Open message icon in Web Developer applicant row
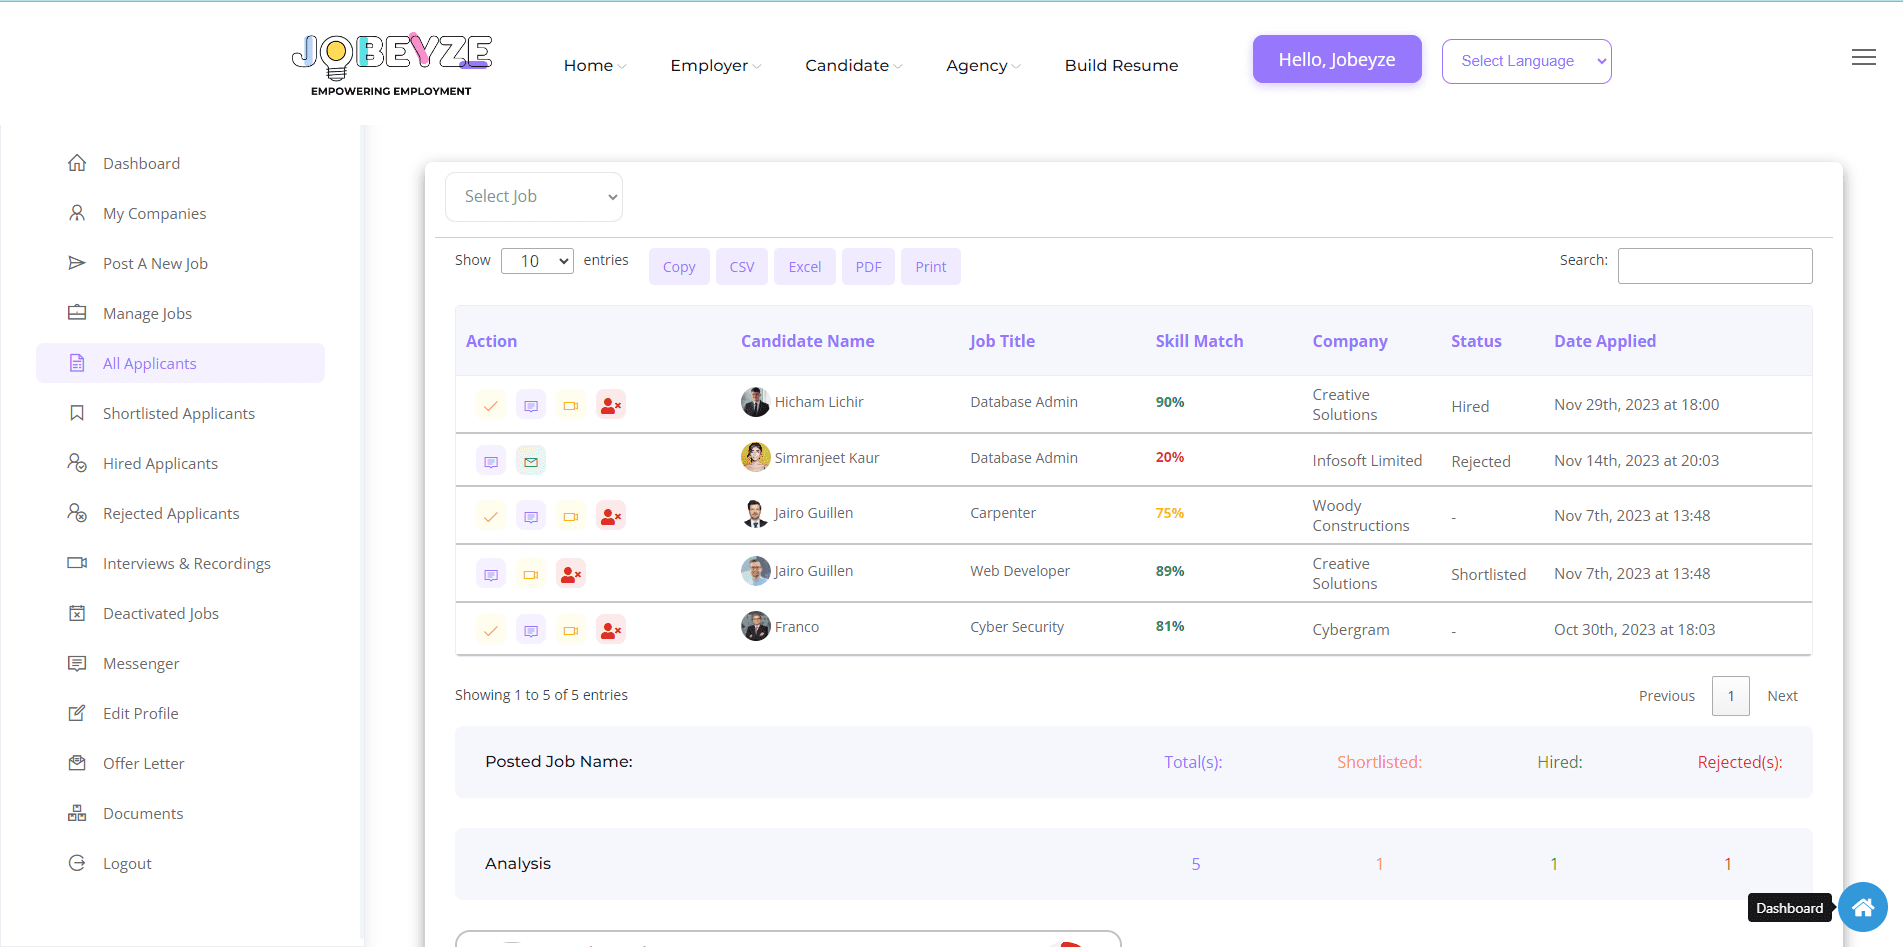1903x947 pixels. click(490, 575)
